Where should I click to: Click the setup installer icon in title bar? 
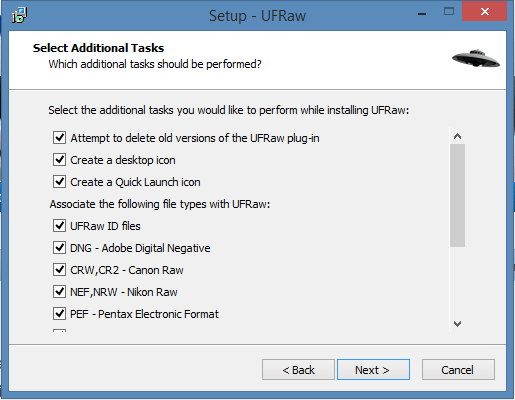pos(19,15)
